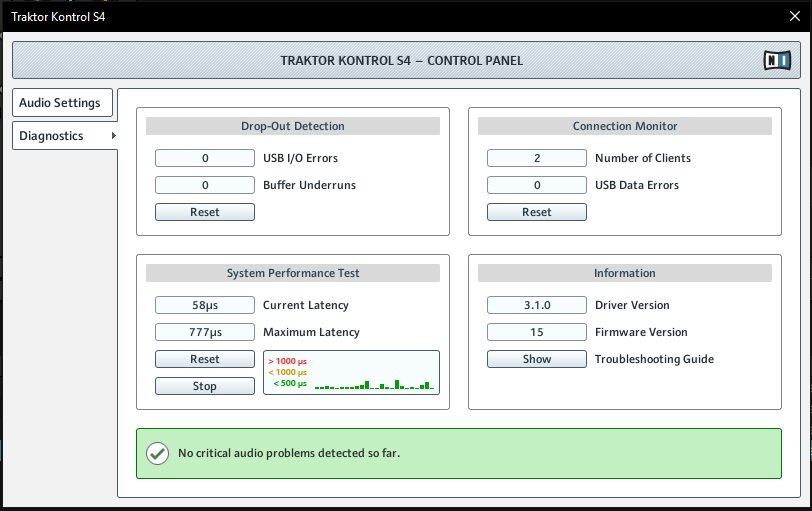Click the 'USB I/O Errors' label

[300, 158]
